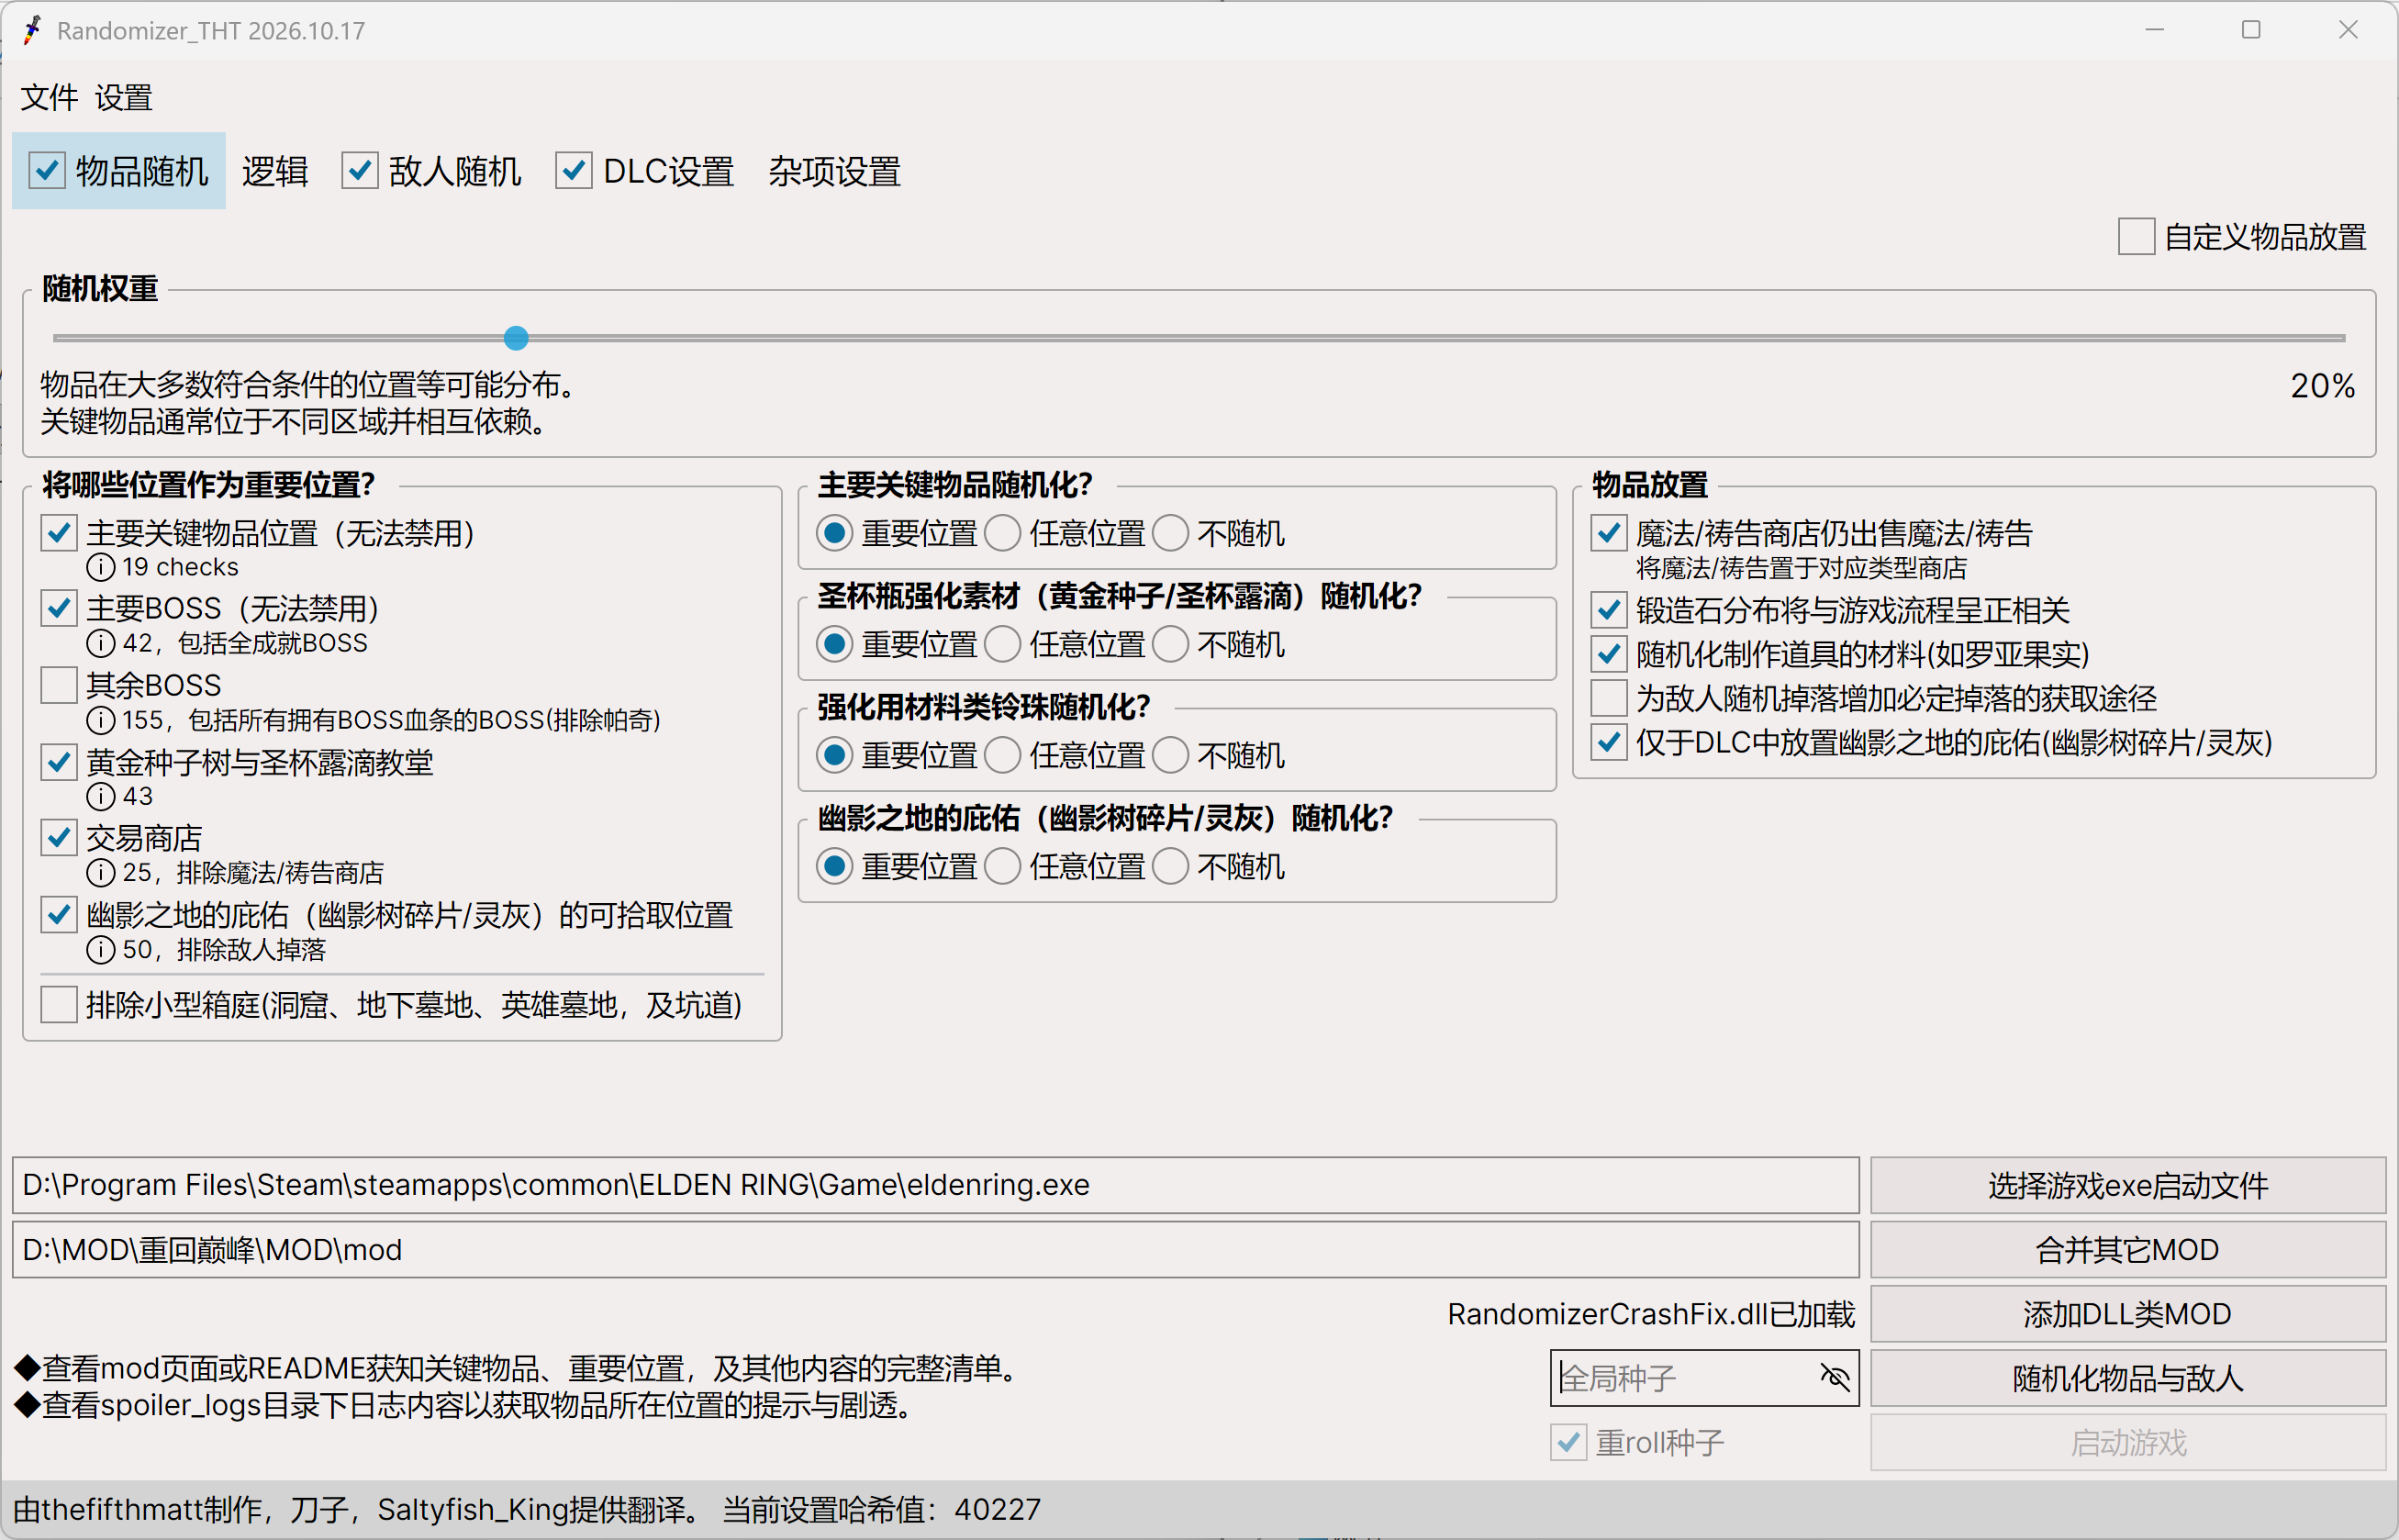Click the info icon beside 50，排除敌人掉落

tap(100, 949)
